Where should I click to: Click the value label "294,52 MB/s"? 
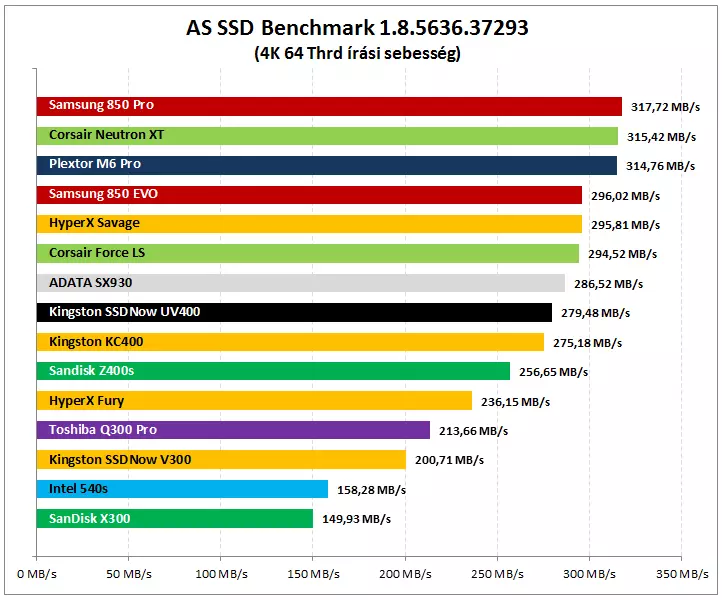[x=623, y=254]
